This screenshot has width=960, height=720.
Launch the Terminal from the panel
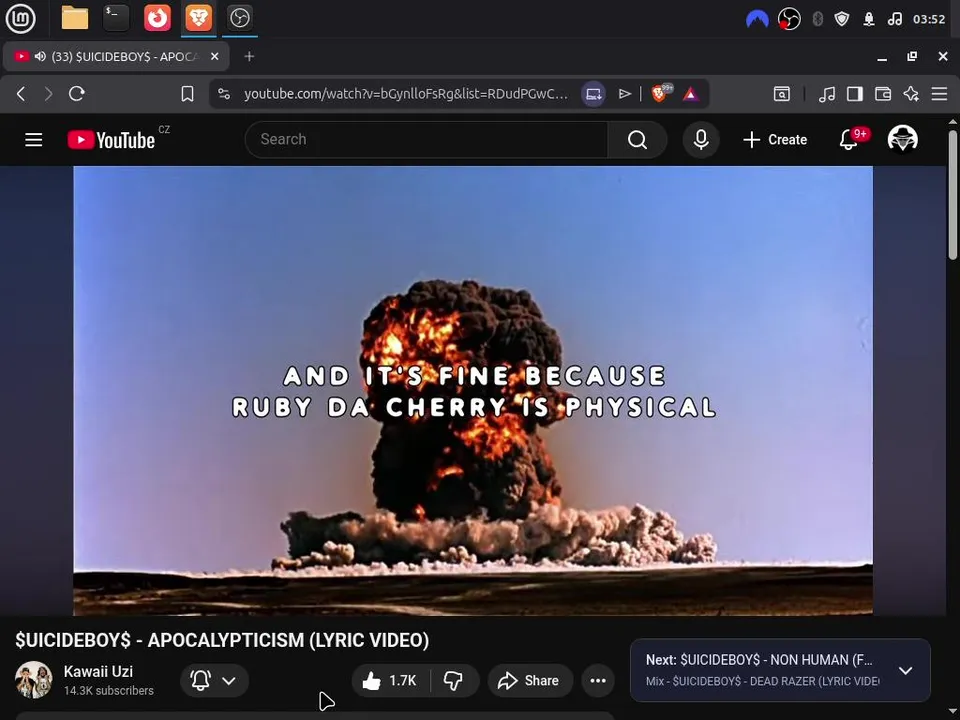pyautogui.click(x=116, y=18)
